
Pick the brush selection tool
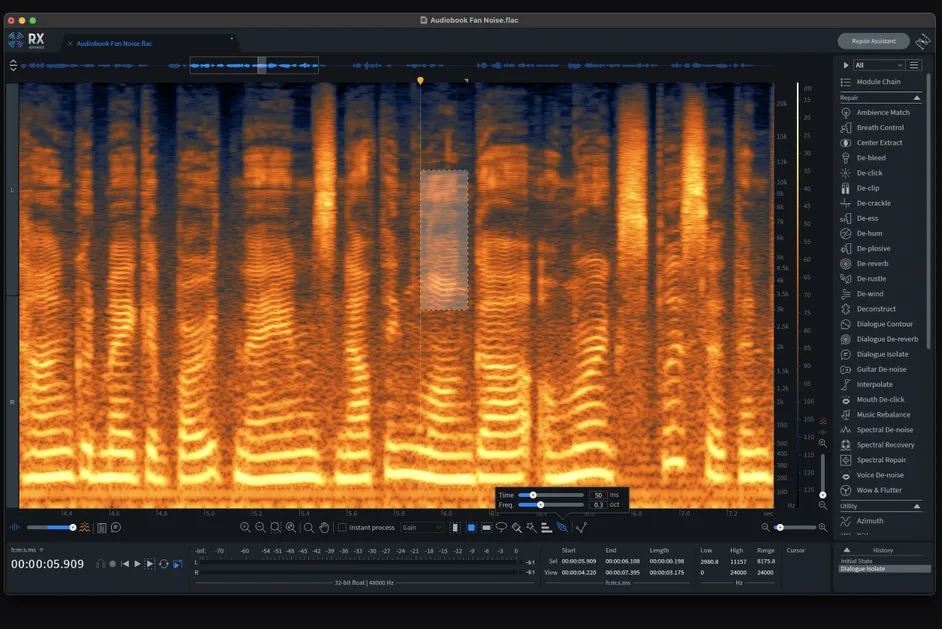[517, 527]
